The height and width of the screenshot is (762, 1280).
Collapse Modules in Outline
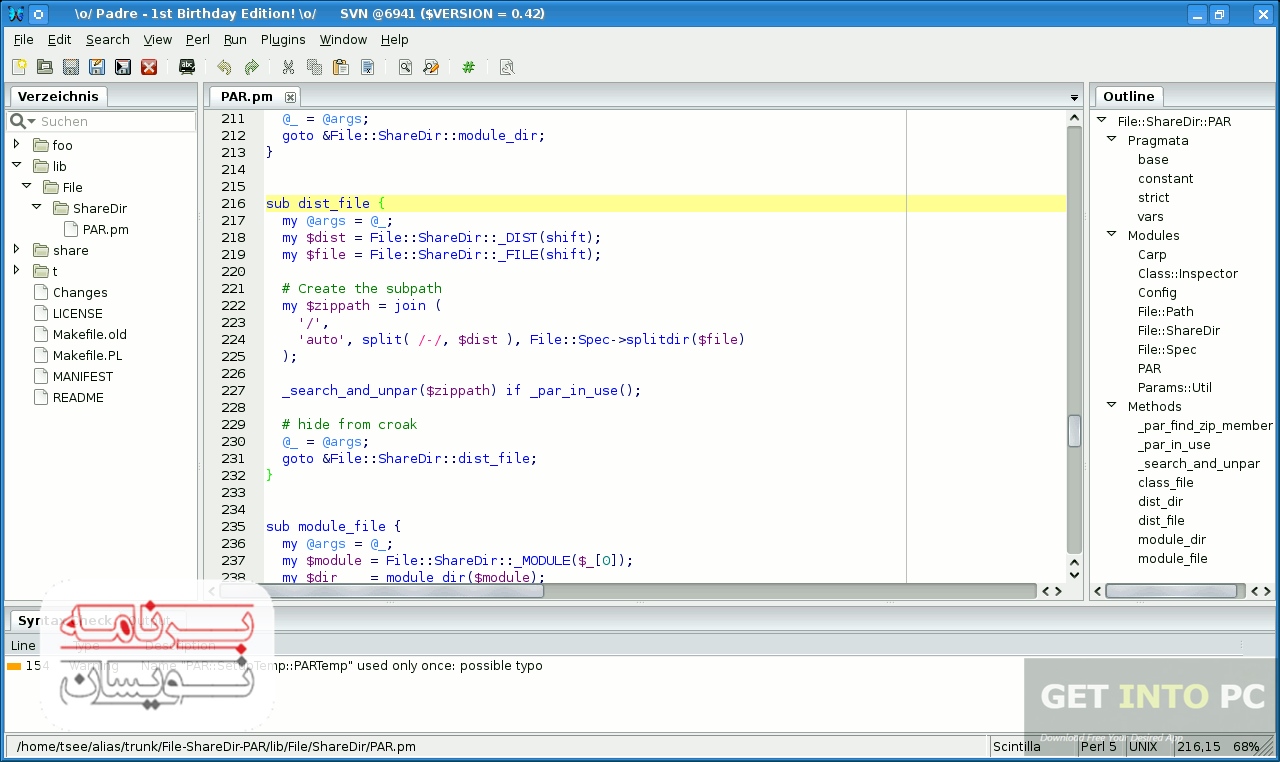[1111, 235]
